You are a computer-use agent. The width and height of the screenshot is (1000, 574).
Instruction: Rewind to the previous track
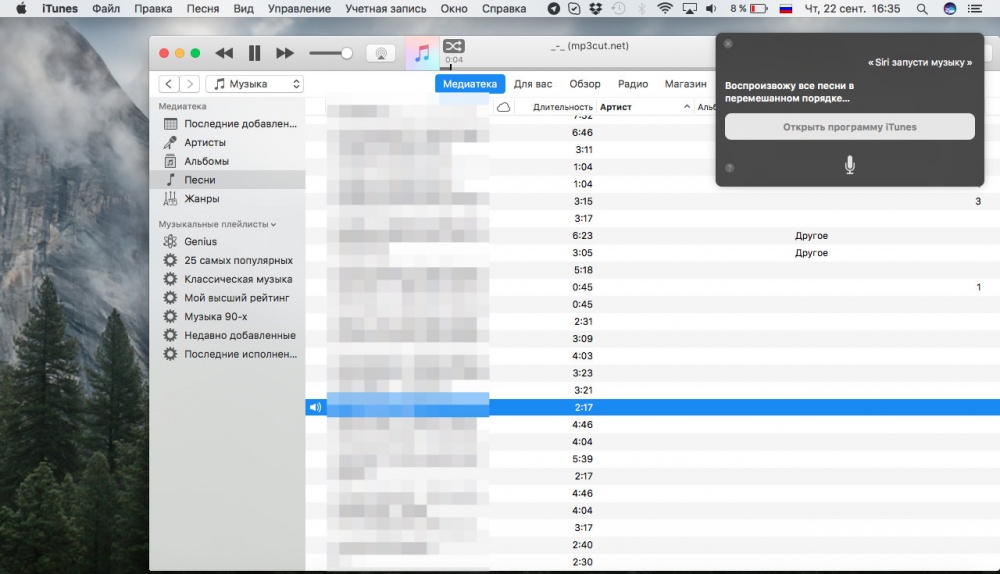[x=224, y=54]
